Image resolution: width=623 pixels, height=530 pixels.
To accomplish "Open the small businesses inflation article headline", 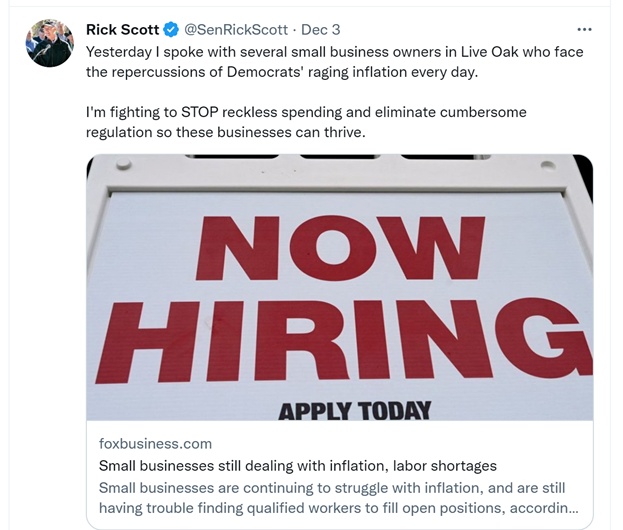I will point(297,466).
